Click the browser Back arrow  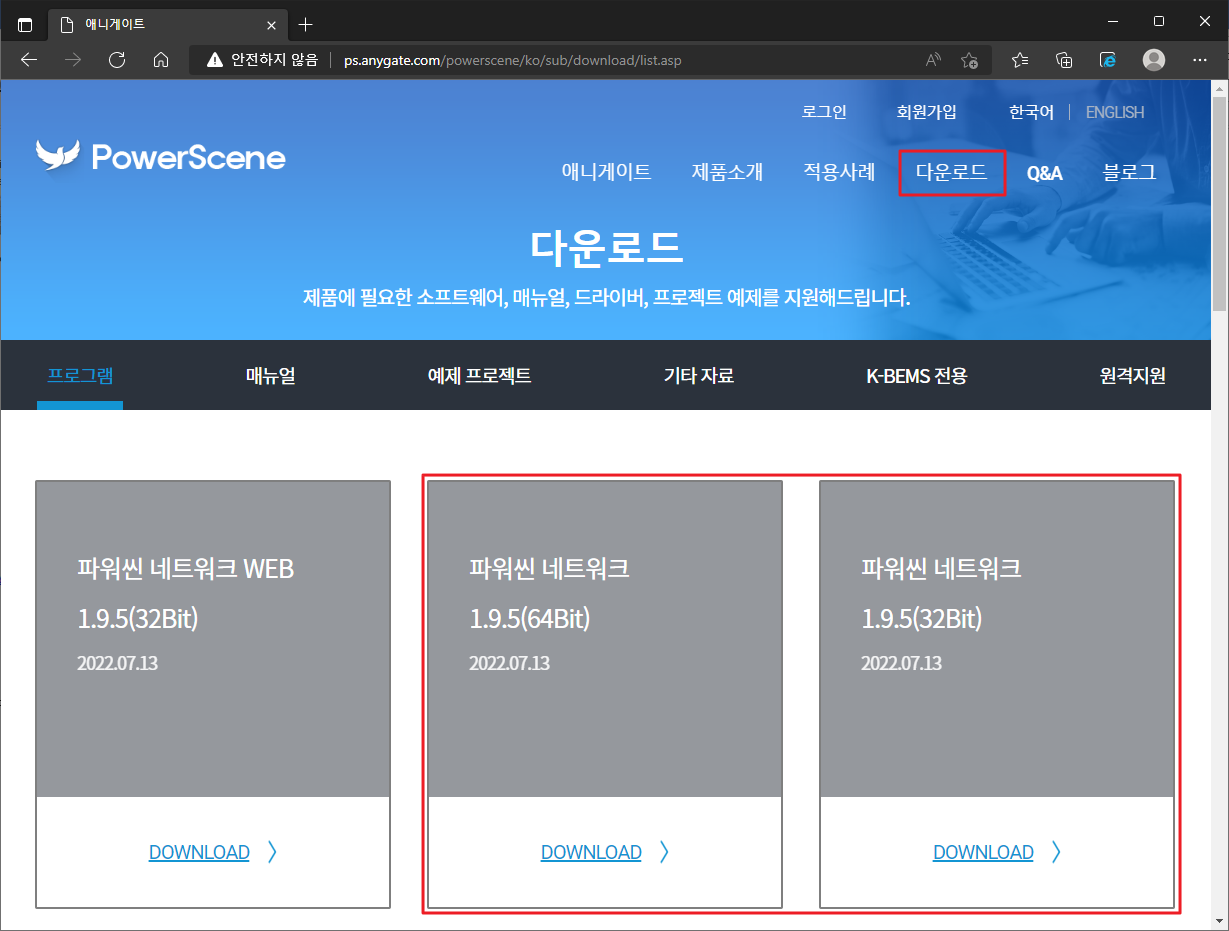(29, 60)
